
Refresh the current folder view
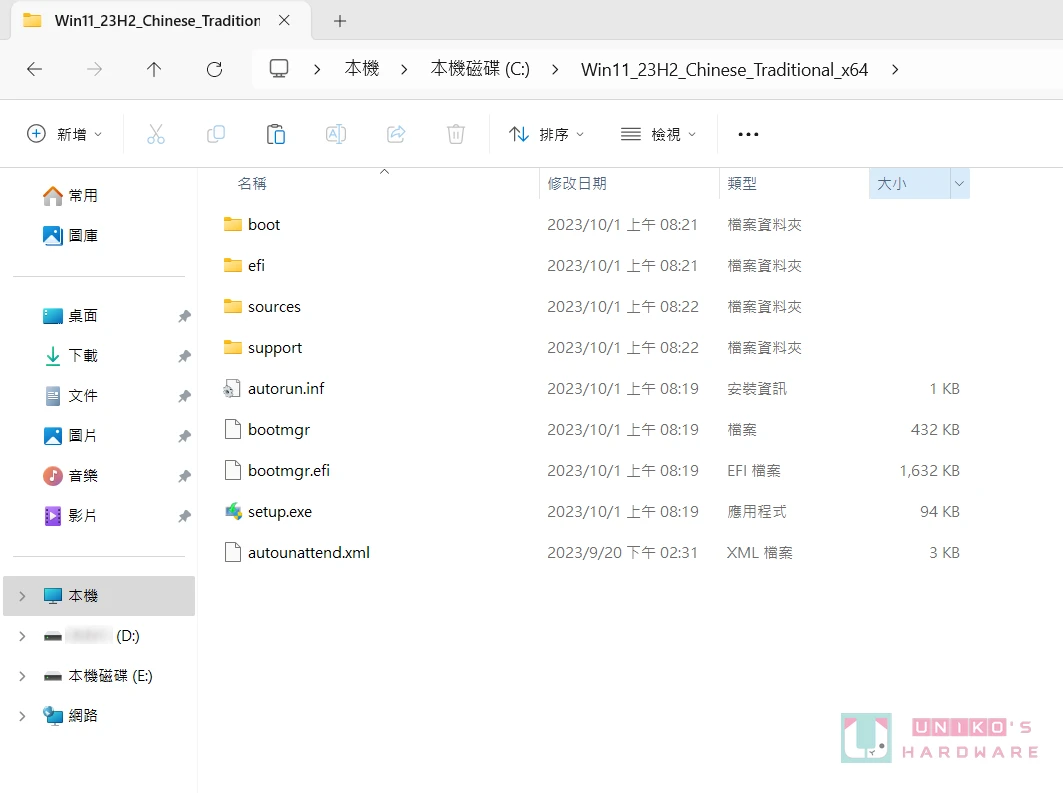tap(214, 69)
